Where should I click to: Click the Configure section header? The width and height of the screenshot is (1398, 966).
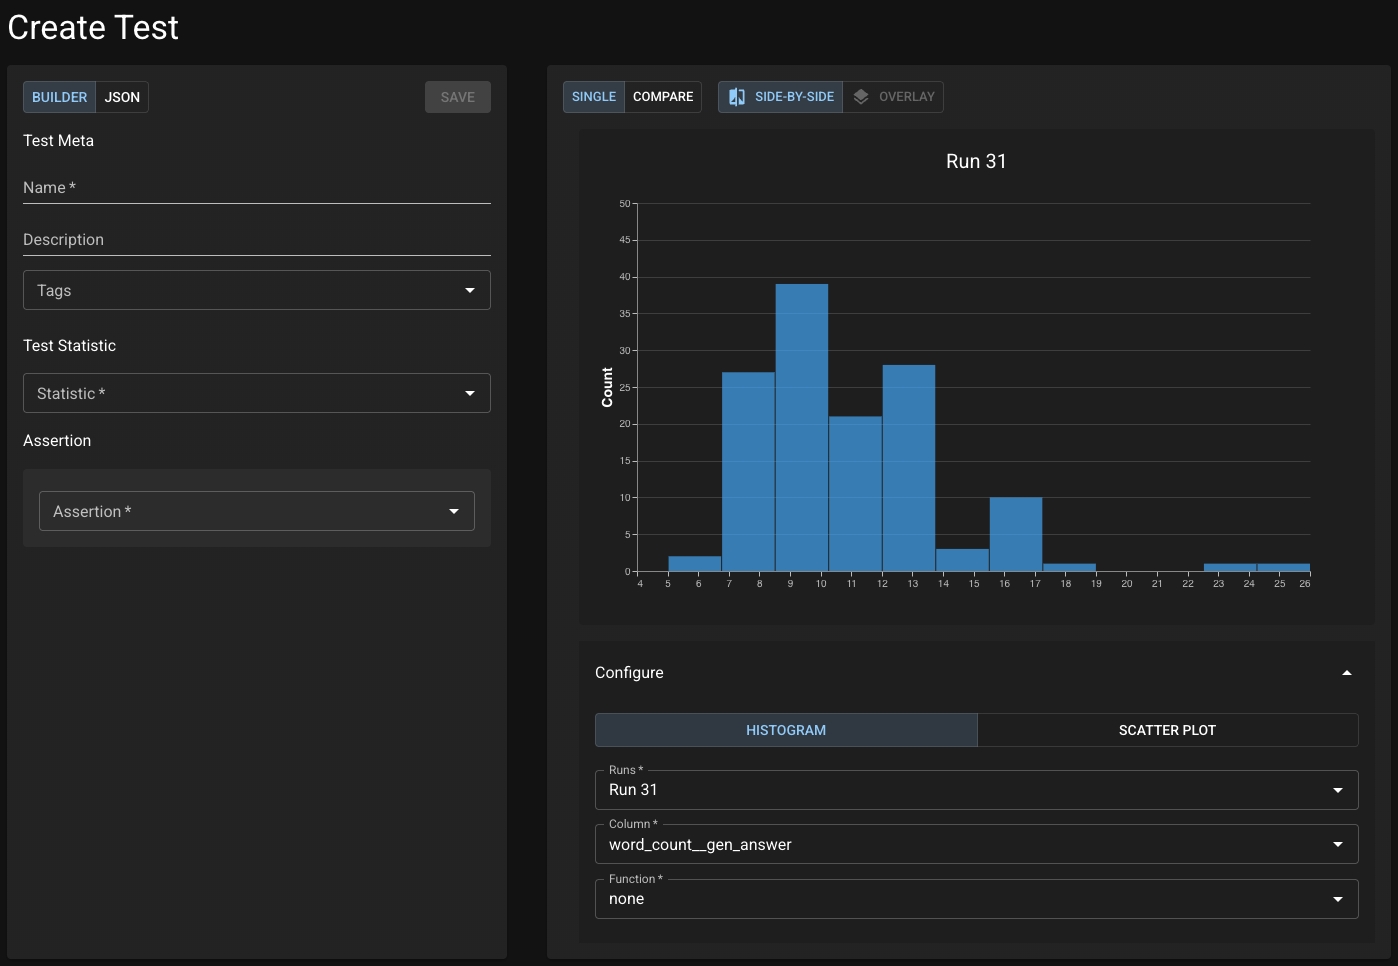coord(630,673)
